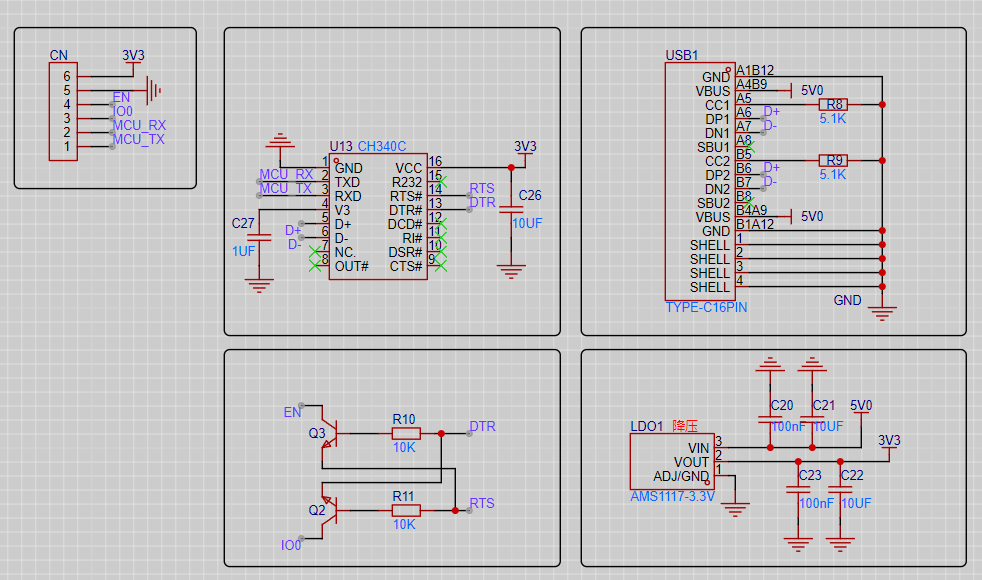
Task: Select the TYPE-C16PIN text label
Action: pyautogui.click(x=706, y=308)
